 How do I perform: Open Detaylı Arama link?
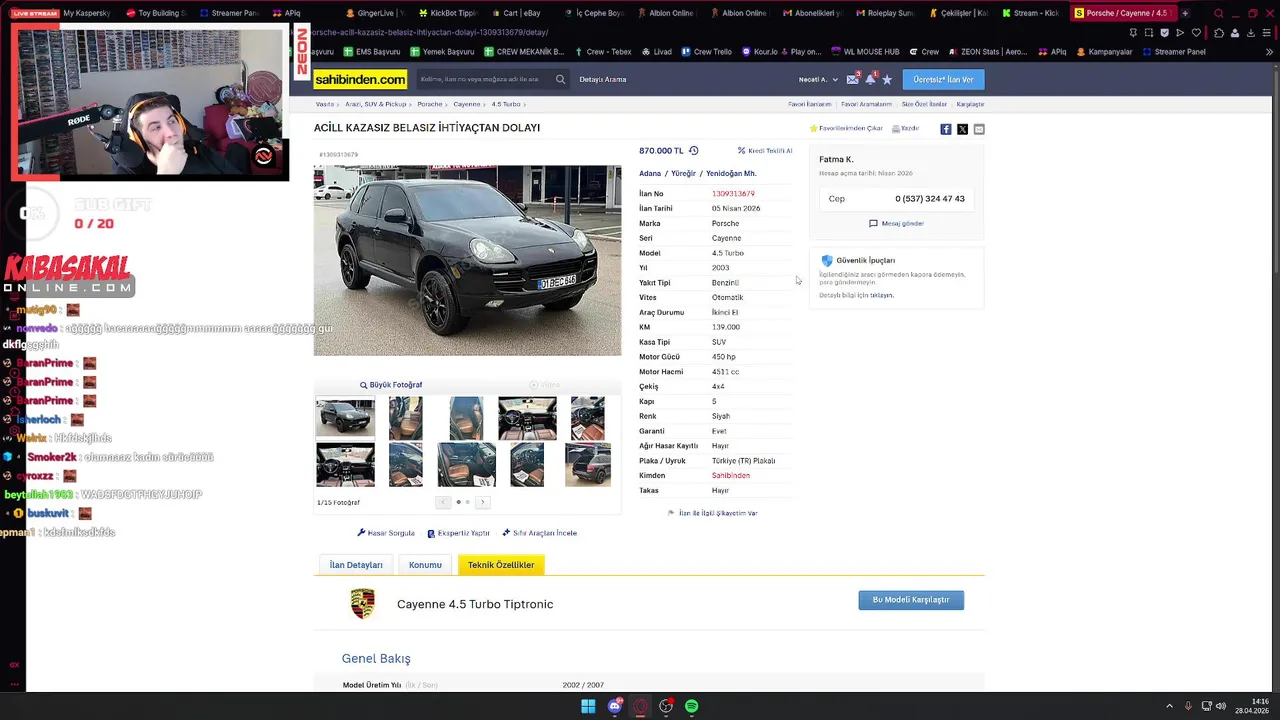click(602, 79)
